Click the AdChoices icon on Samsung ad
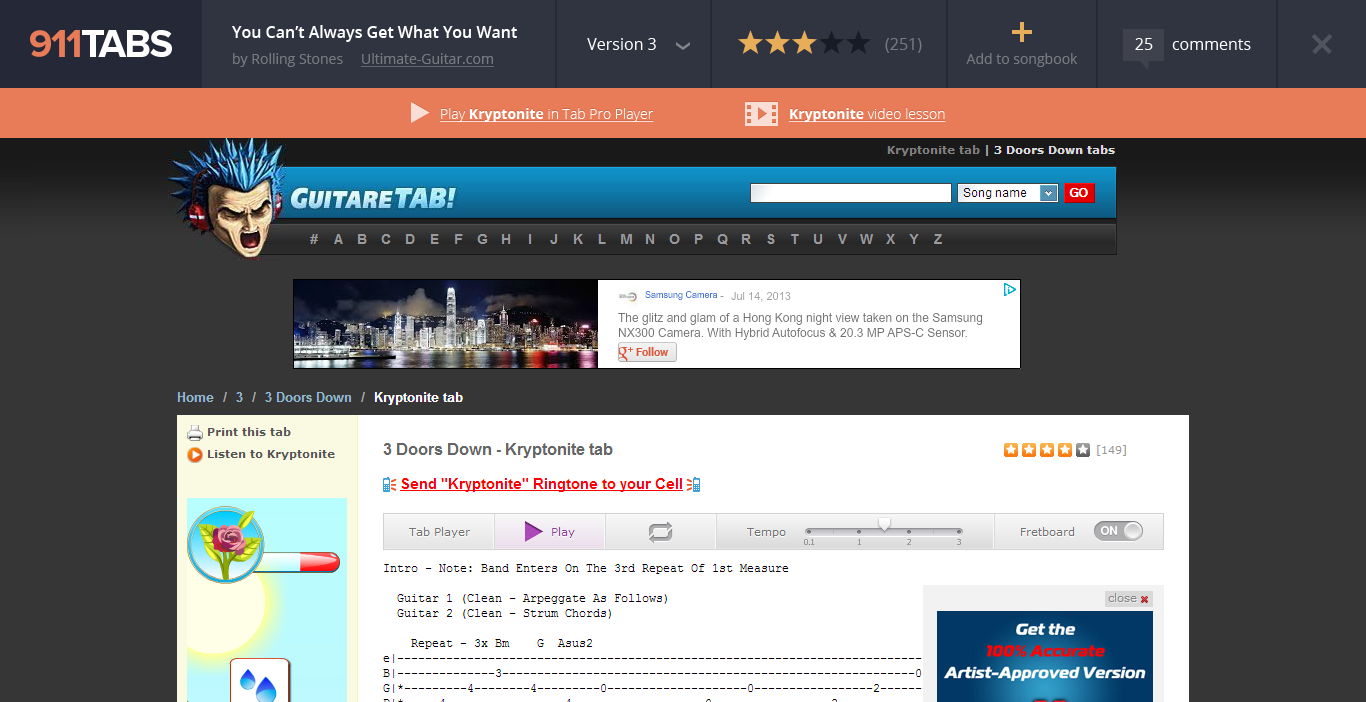The height and width of the screenshot is (702, 1366). (1010, 290)
